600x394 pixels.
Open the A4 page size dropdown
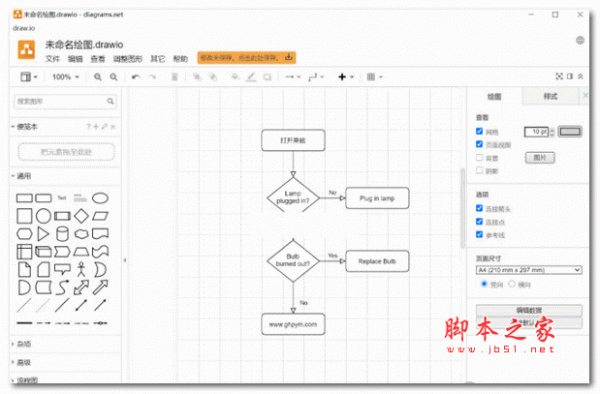[x=529, y=270]
